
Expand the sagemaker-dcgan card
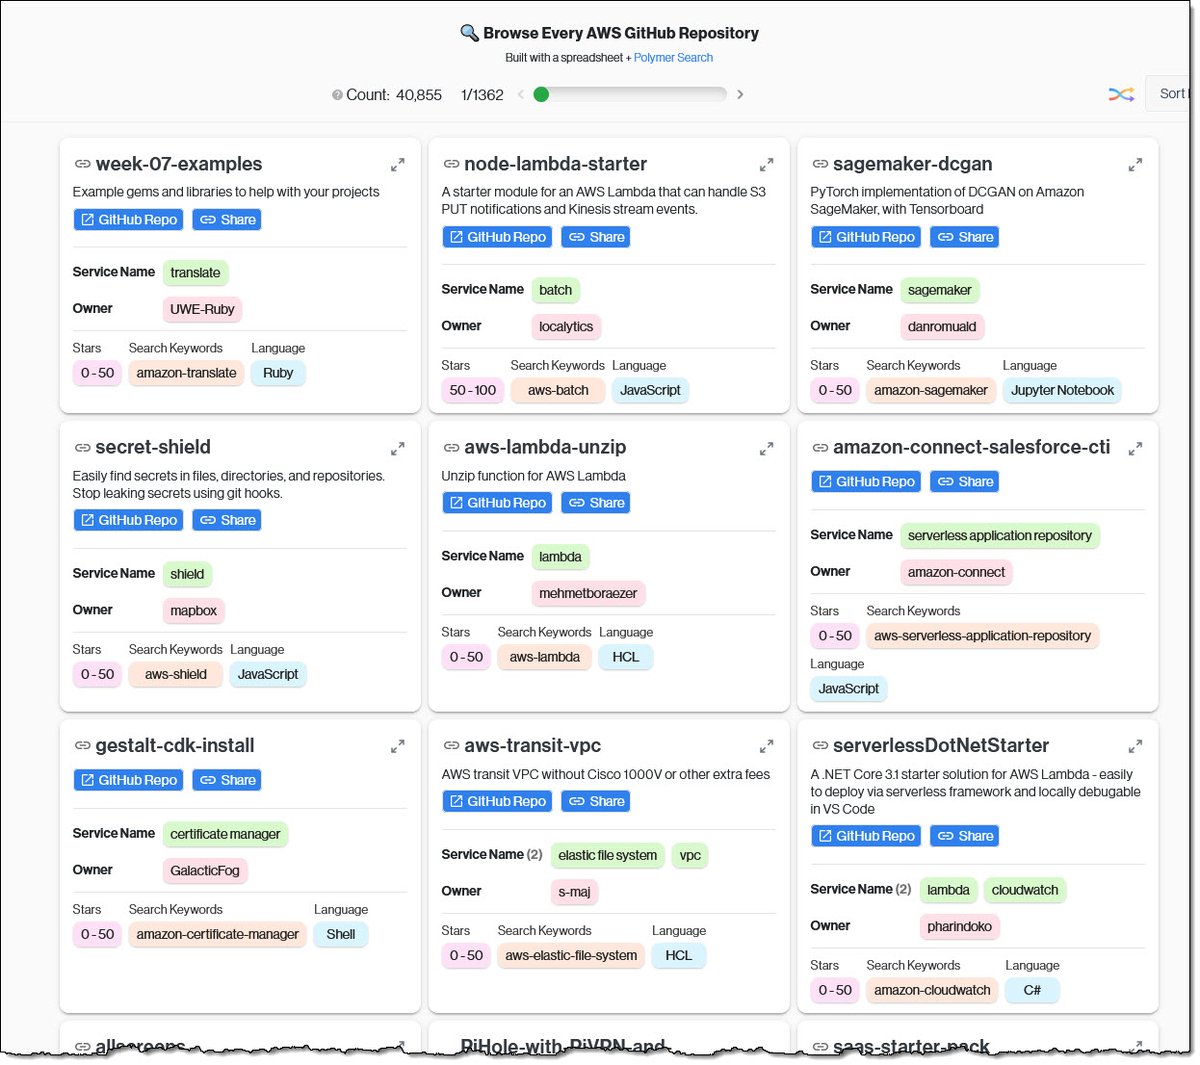tap(1135, 165)
